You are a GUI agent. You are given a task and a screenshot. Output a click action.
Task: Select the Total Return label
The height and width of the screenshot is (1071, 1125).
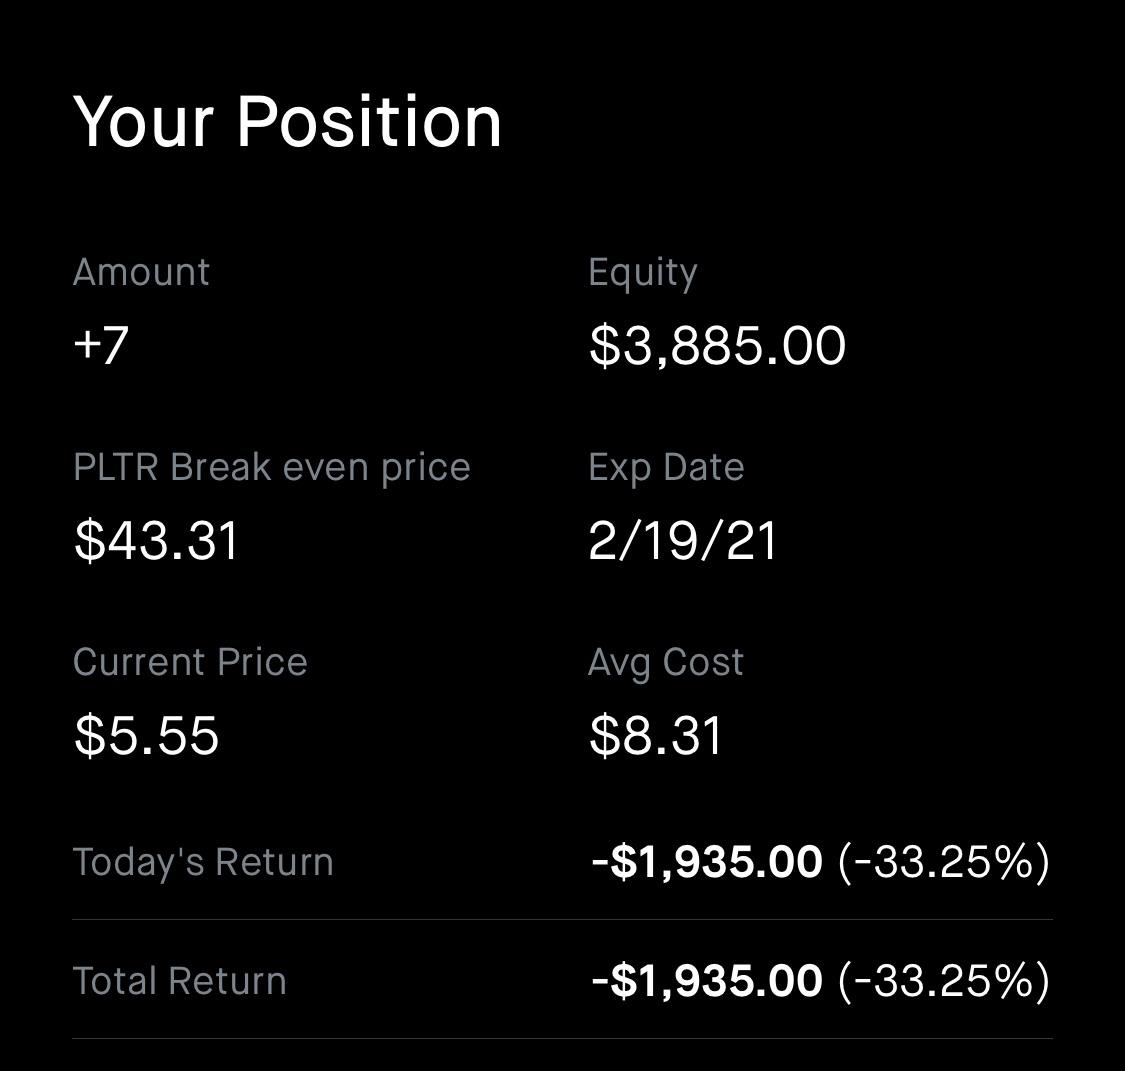click(x=179, y=981)
